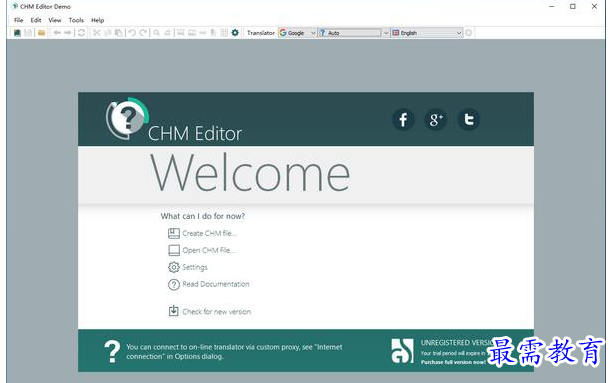Click the Open CHM File link
The height and width of the screenshot is (383, 611).
[209, 250]
